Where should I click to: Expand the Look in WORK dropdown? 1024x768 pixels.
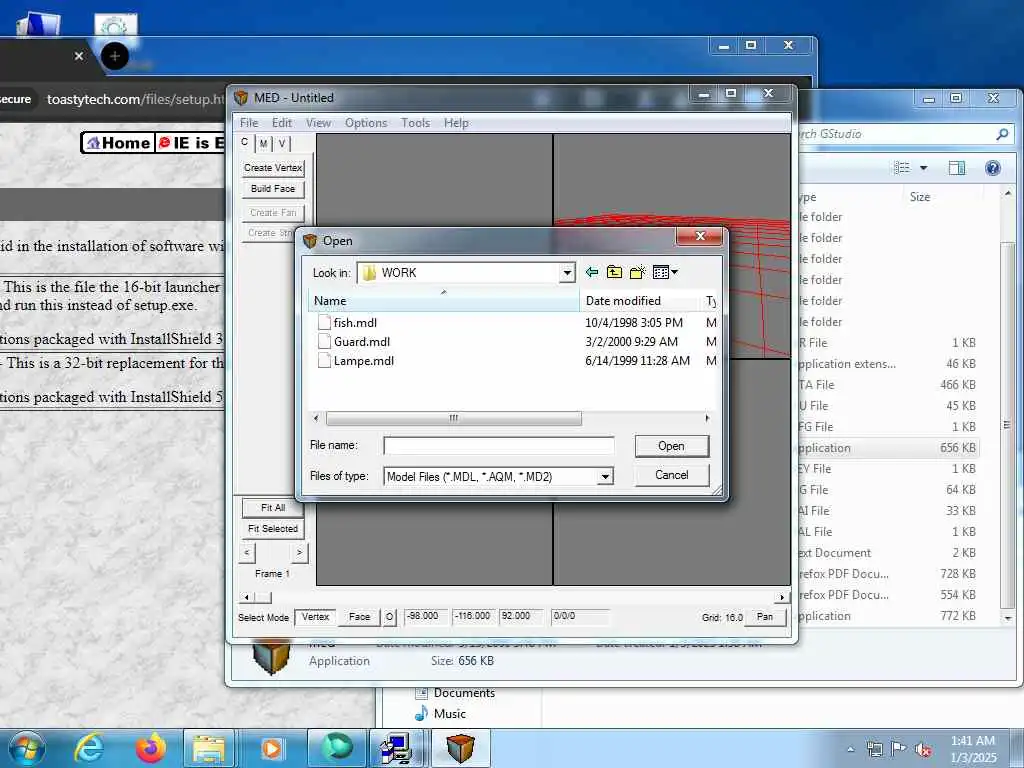coord(567,273)
